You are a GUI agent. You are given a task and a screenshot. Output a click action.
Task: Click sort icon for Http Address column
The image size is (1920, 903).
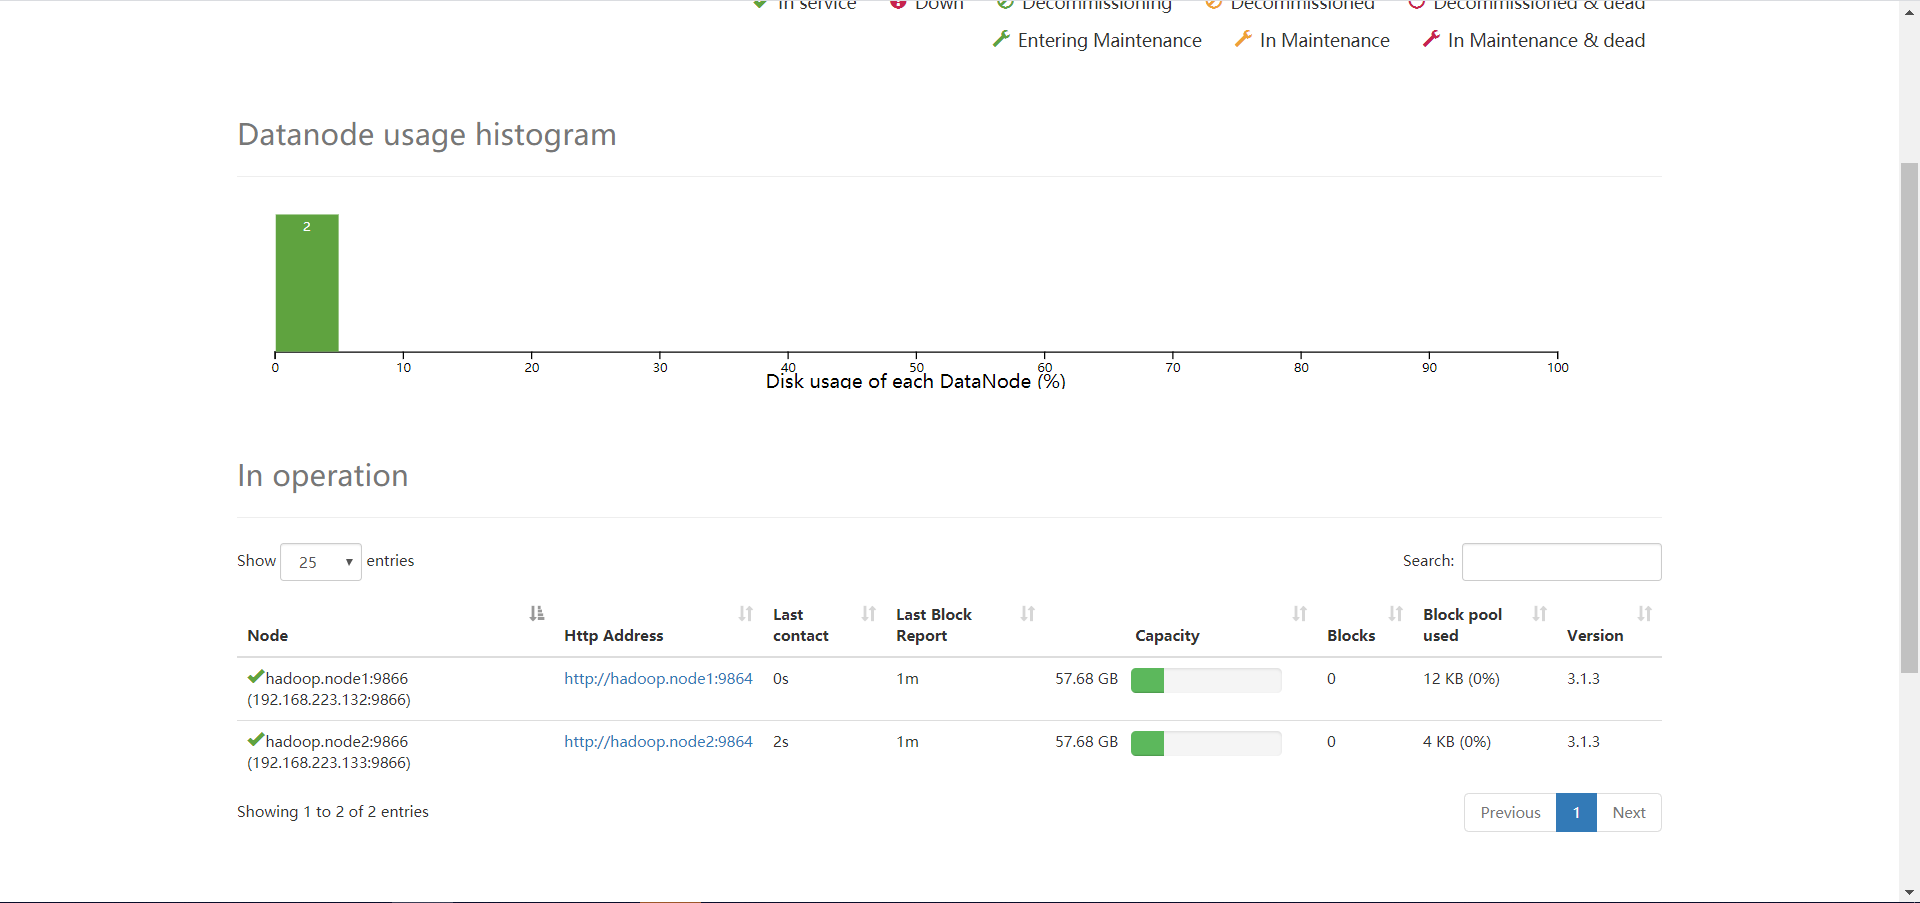[746, 614]
